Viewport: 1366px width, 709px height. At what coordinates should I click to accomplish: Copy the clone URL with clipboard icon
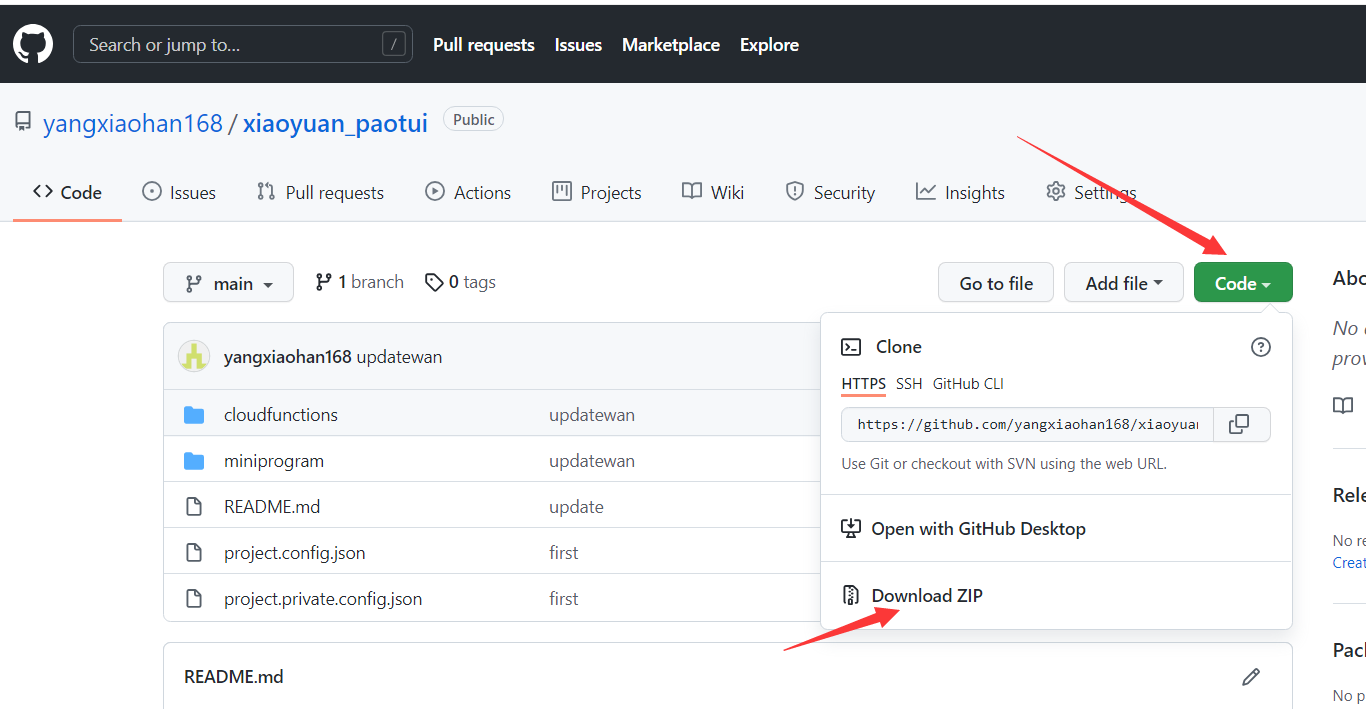pyautogui.click(x=1240, y=424)
